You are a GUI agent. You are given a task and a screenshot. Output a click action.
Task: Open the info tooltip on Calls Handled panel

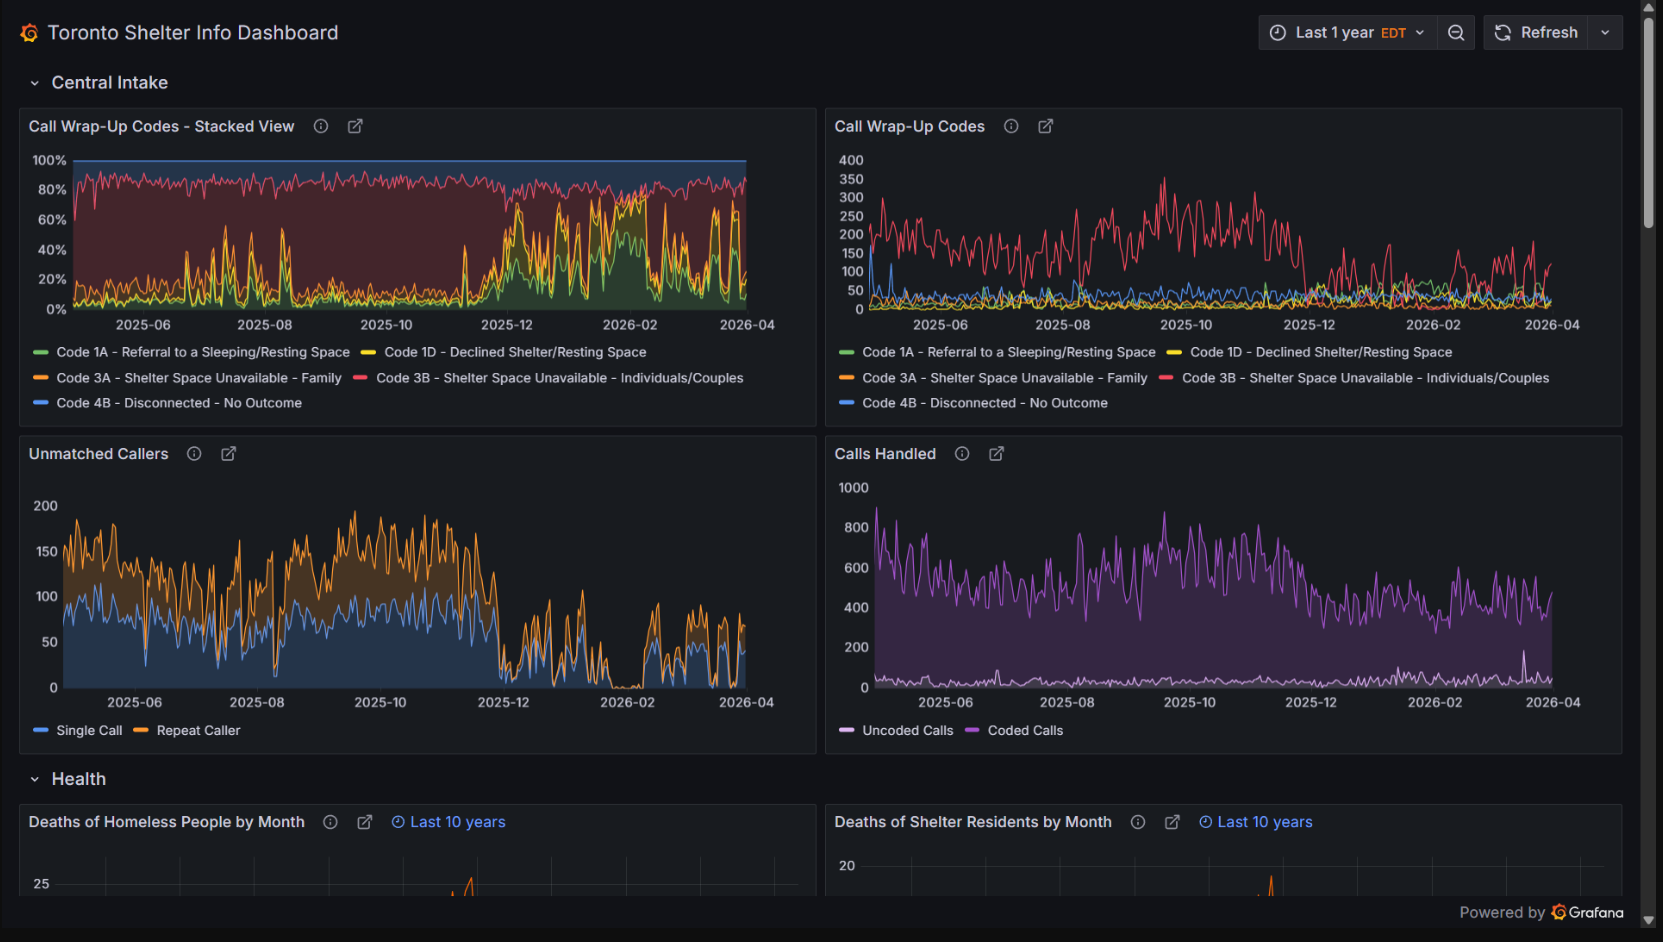coord(961,453)
